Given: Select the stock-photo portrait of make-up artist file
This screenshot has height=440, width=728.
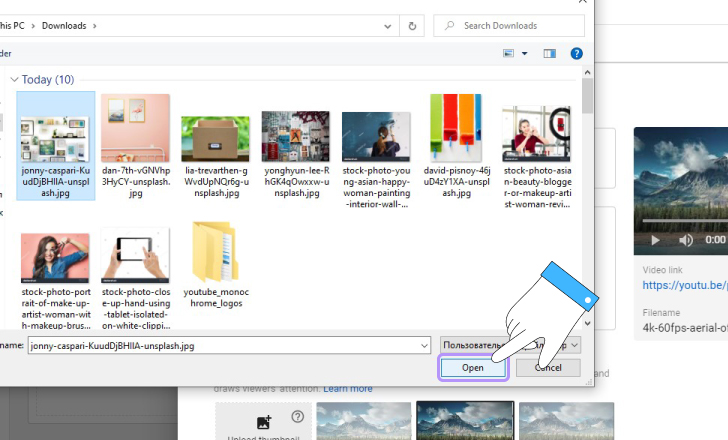Looking at the screenshot, I should point(56,281).
